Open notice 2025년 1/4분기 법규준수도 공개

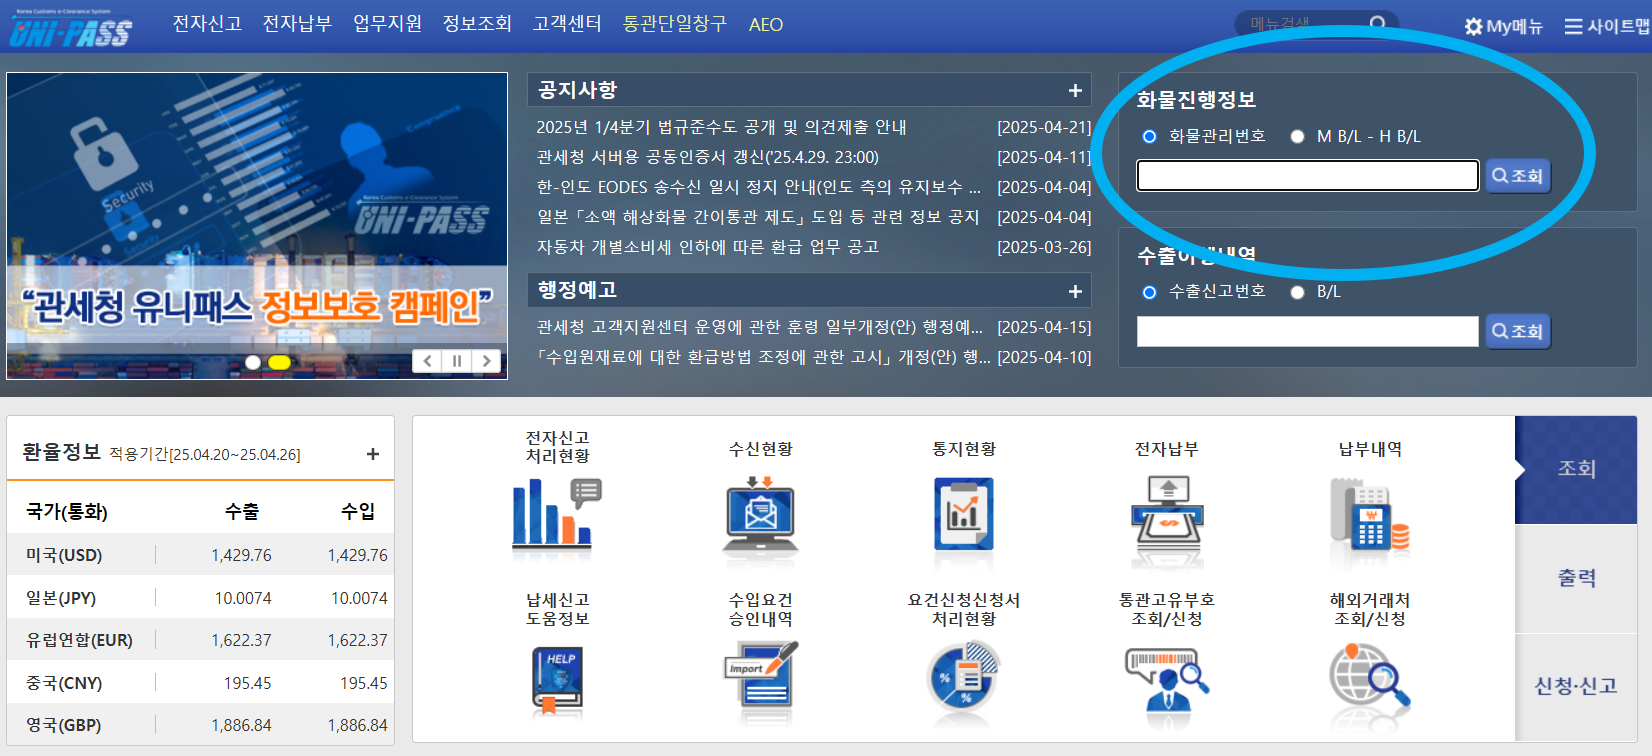pos(721,127)
